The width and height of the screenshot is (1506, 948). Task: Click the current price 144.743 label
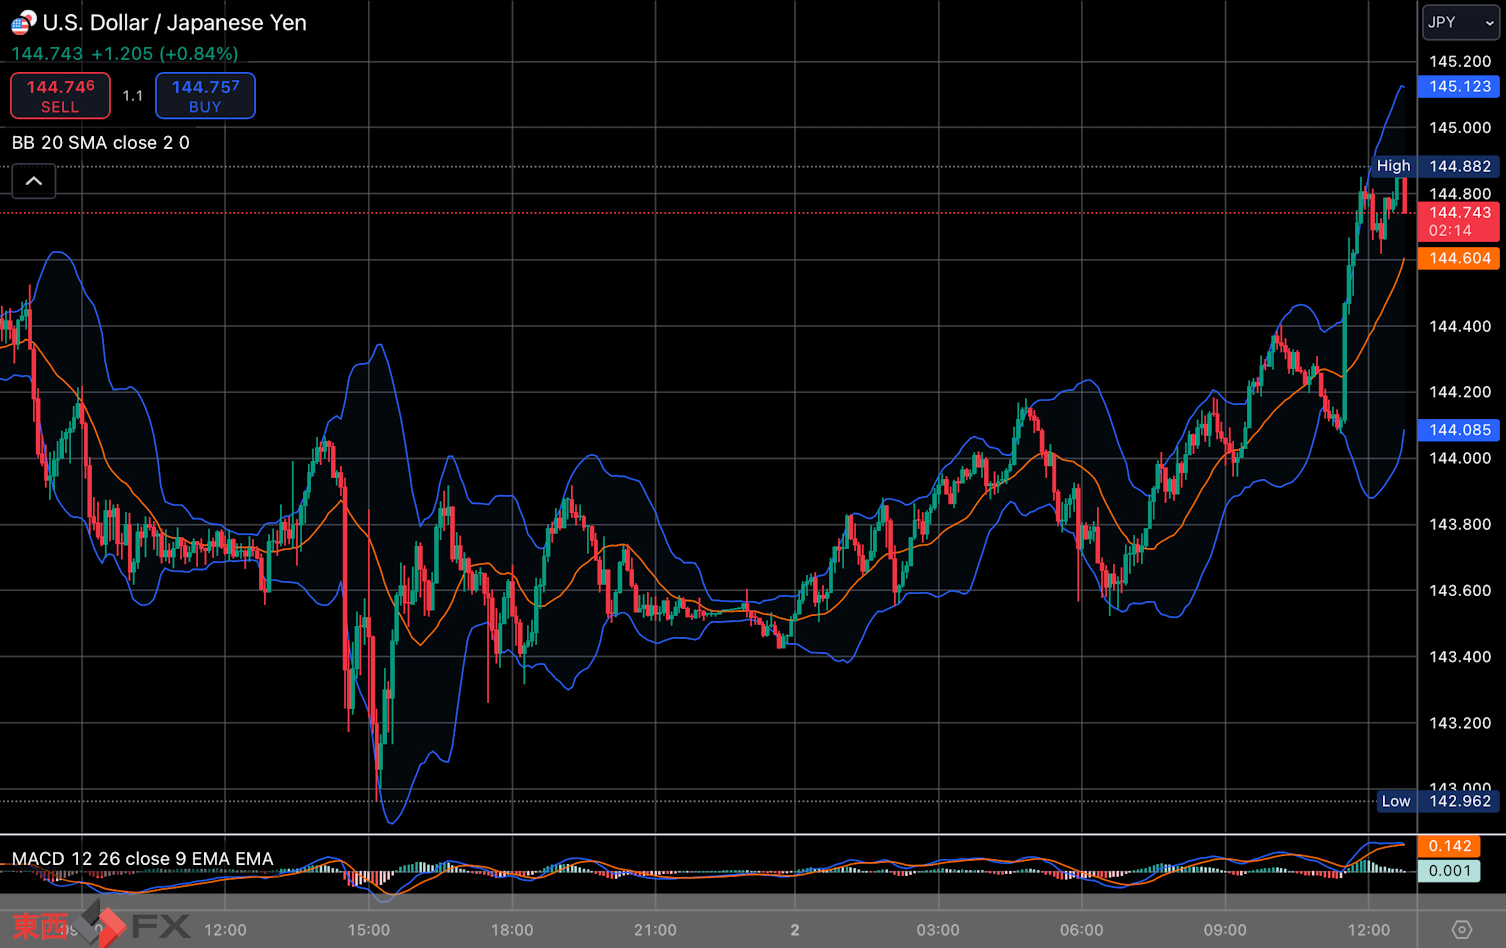tap(1459, 221)
